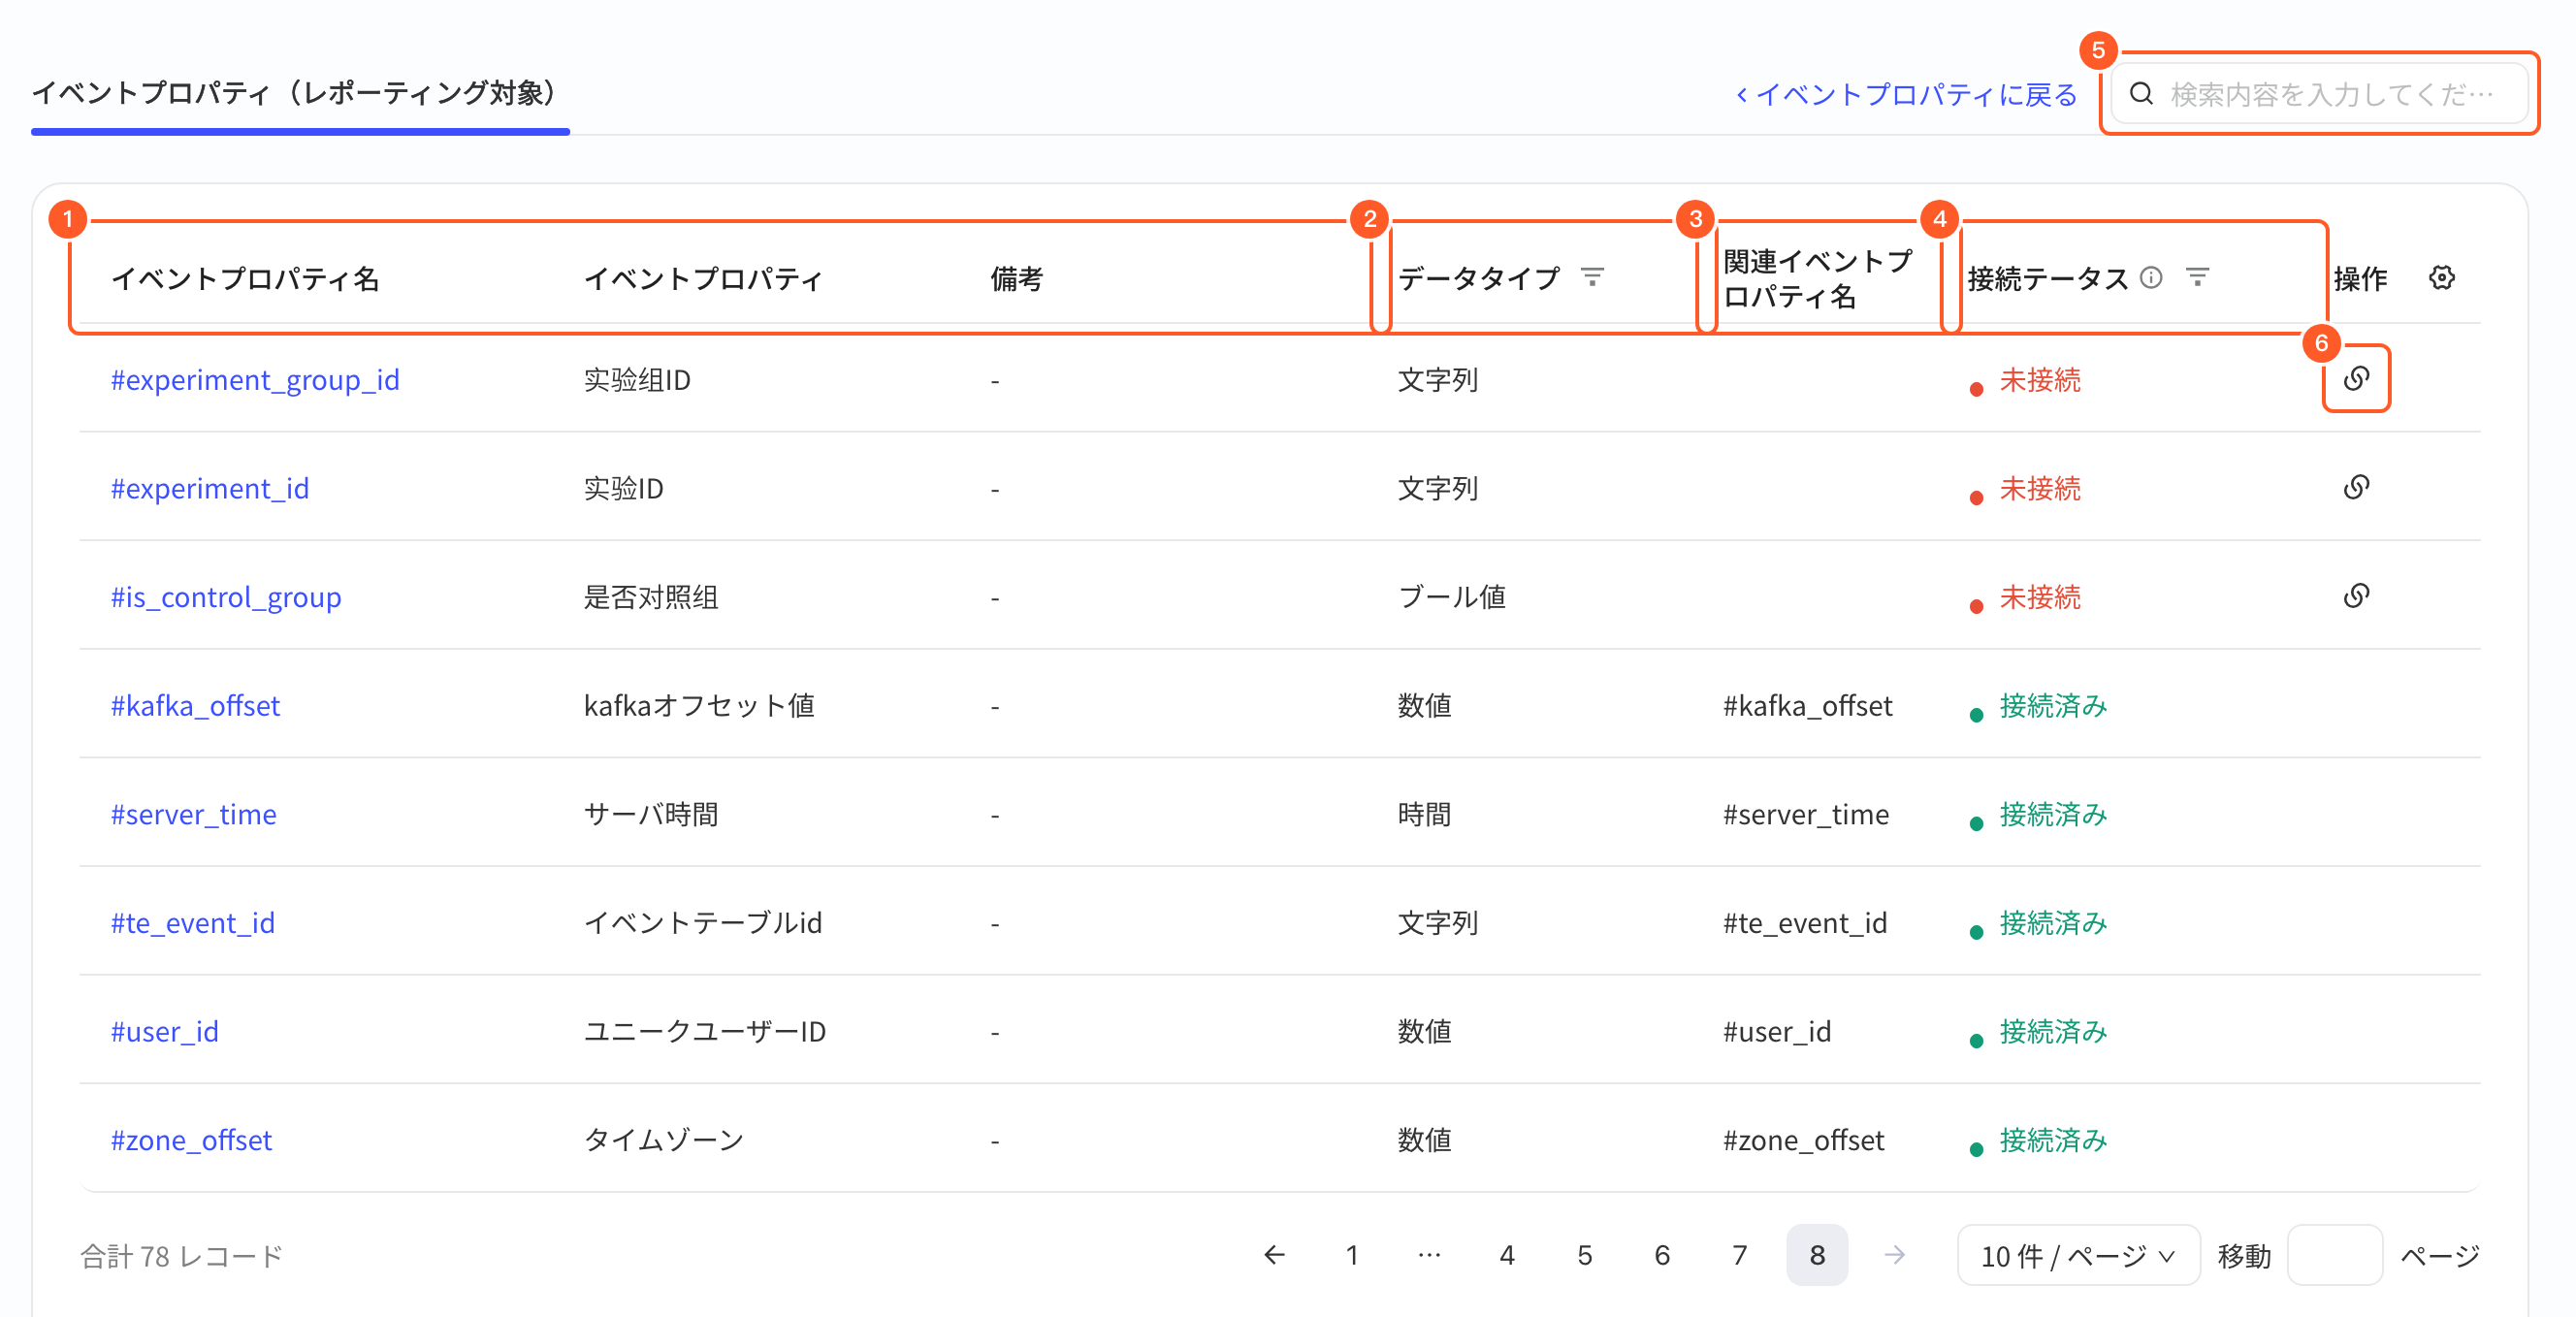Click サーバ時間 cell
This screenshot has width=2576, height=1317.
click(651, 814)
